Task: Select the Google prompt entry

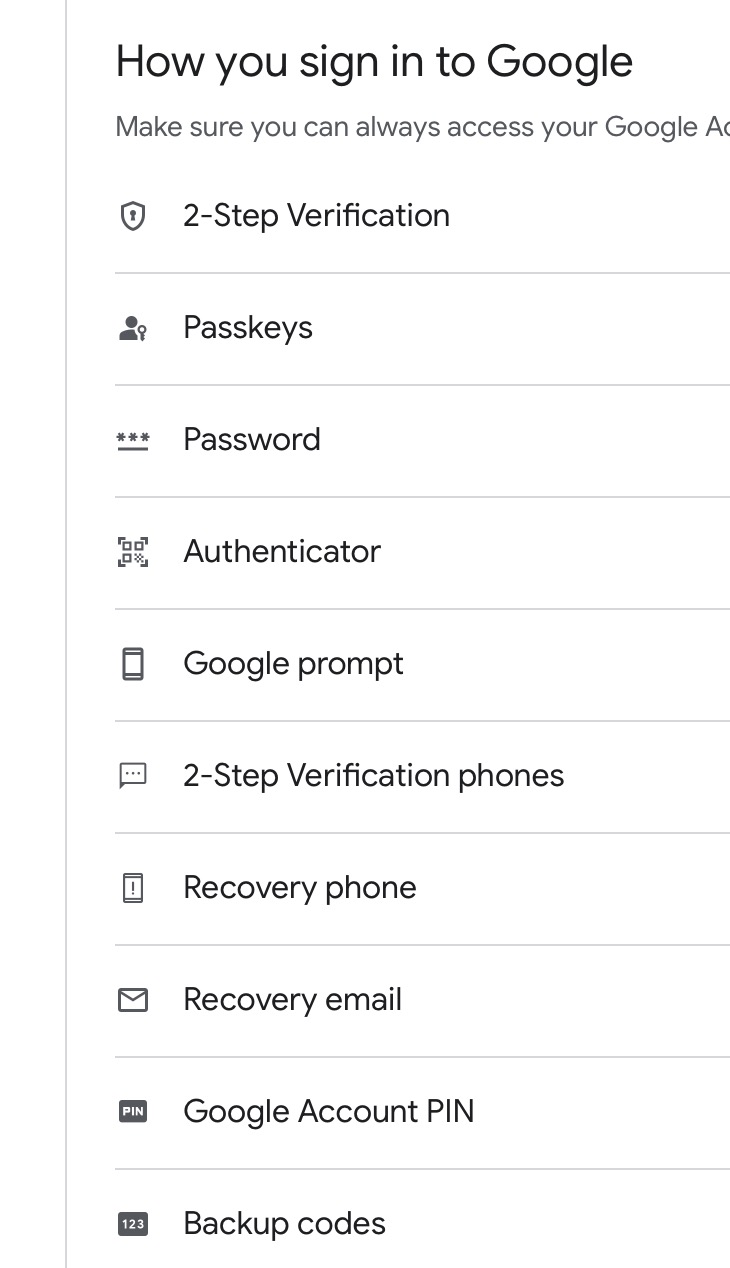Action: (422, 665)
